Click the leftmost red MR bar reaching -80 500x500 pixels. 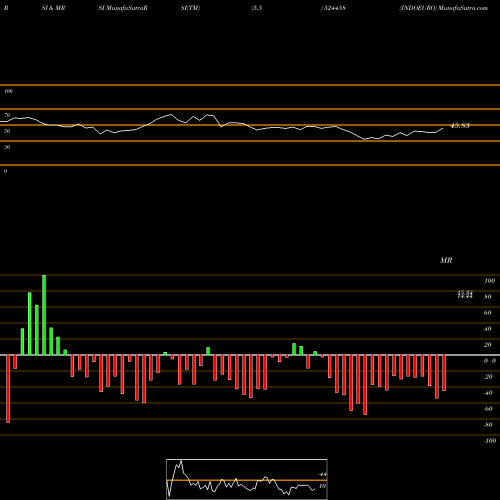point(8,389)
